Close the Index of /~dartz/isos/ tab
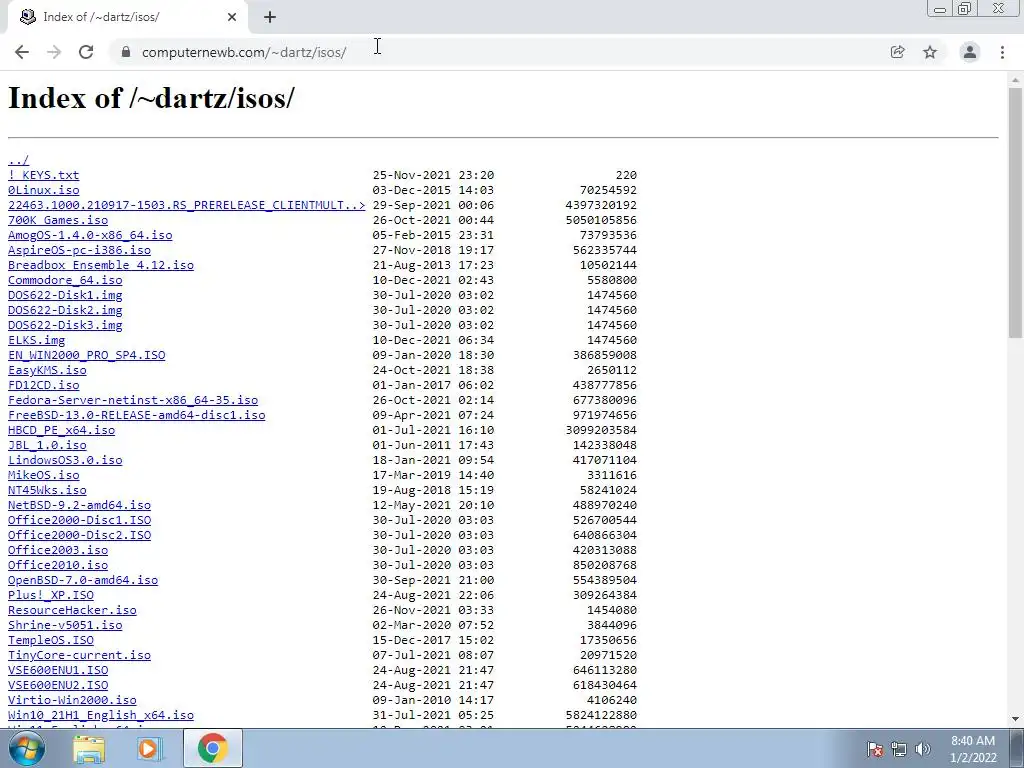1024x768 pixels. tap(232, 17)
